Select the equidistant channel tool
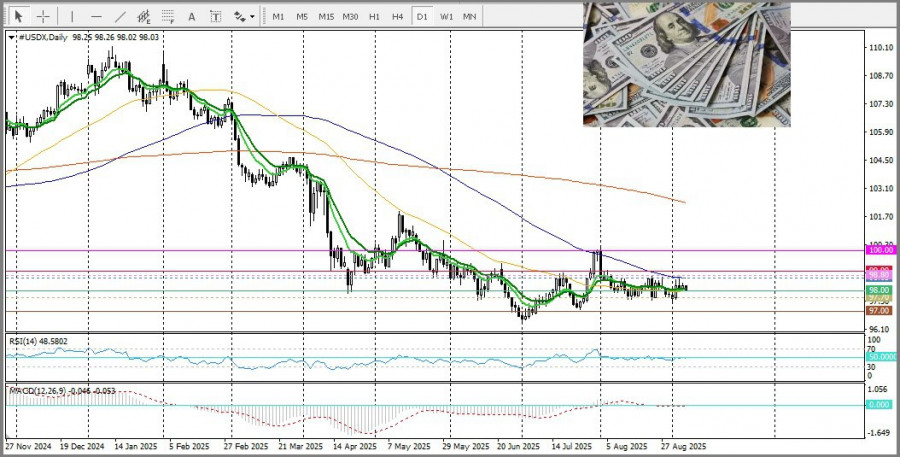 pos(145,17)
